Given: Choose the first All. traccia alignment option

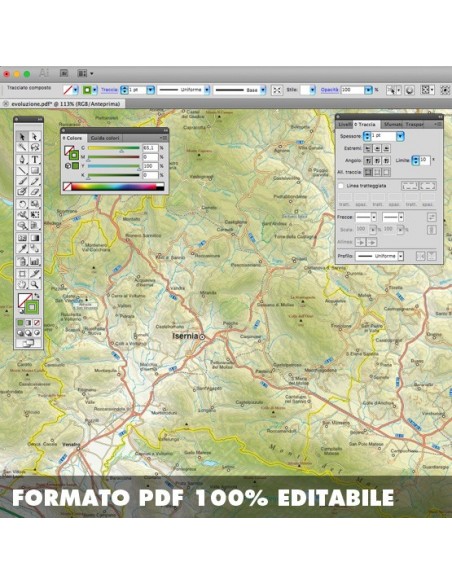Looking at the screenshot, I should click(368, 172).
